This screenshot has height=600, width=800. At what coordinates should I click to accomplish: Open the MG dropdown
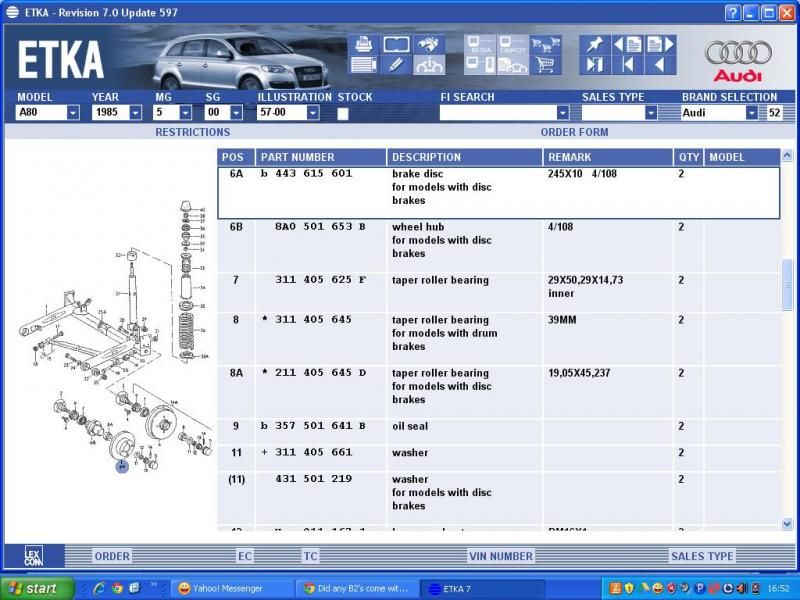pyautogui.click(x=186, y=113)
